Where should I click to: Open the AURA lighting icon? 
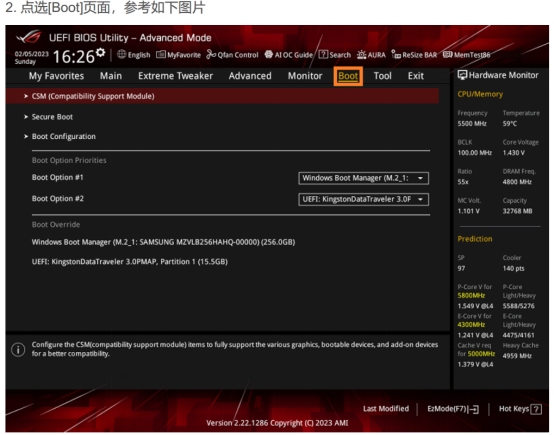click(x=361, y=55)
